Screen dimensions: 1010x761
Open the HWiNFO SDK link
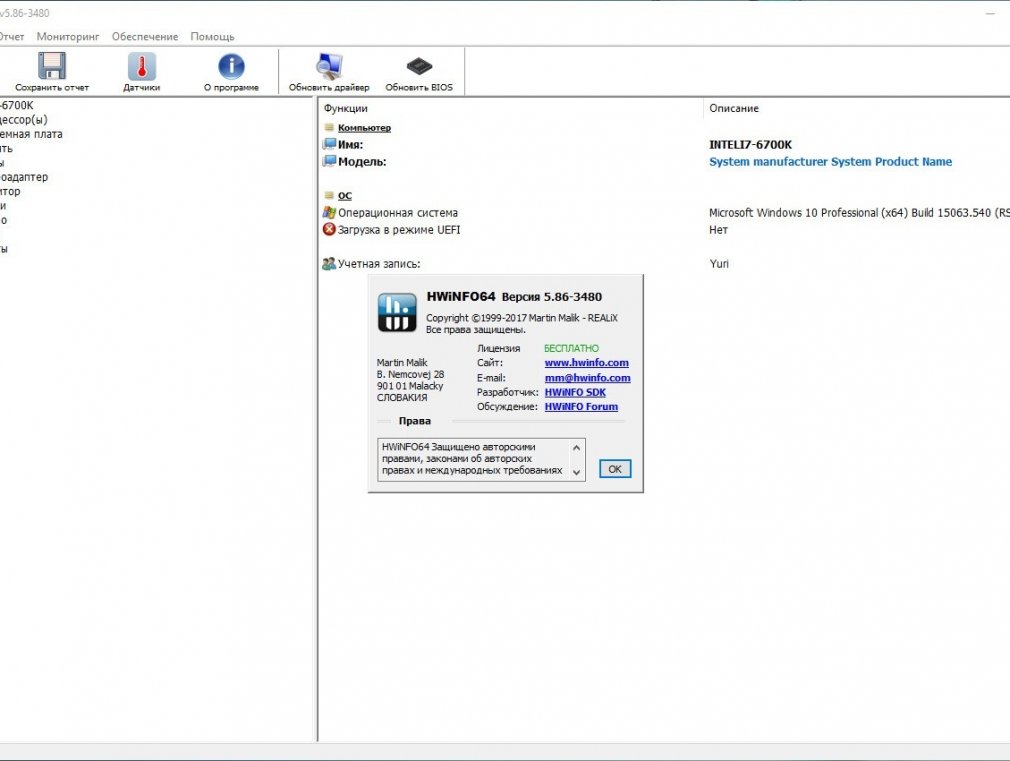point(575,392)
